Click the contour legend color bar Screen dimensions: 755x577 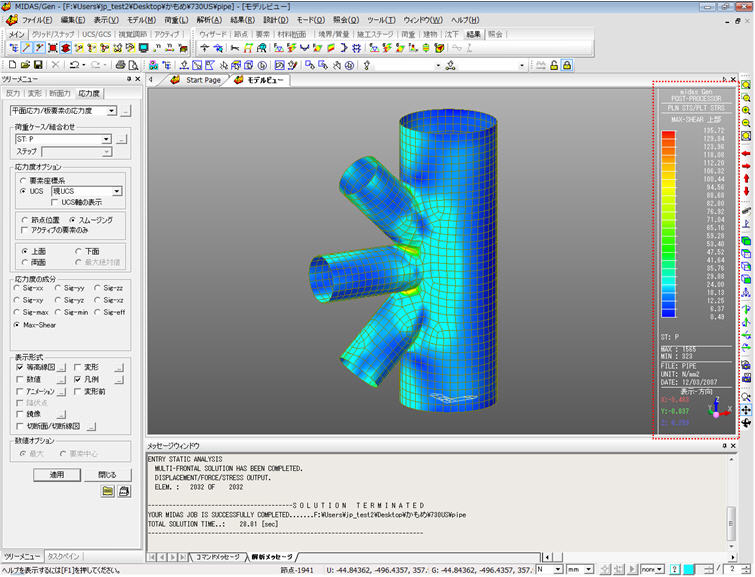(x=668, y=224)
